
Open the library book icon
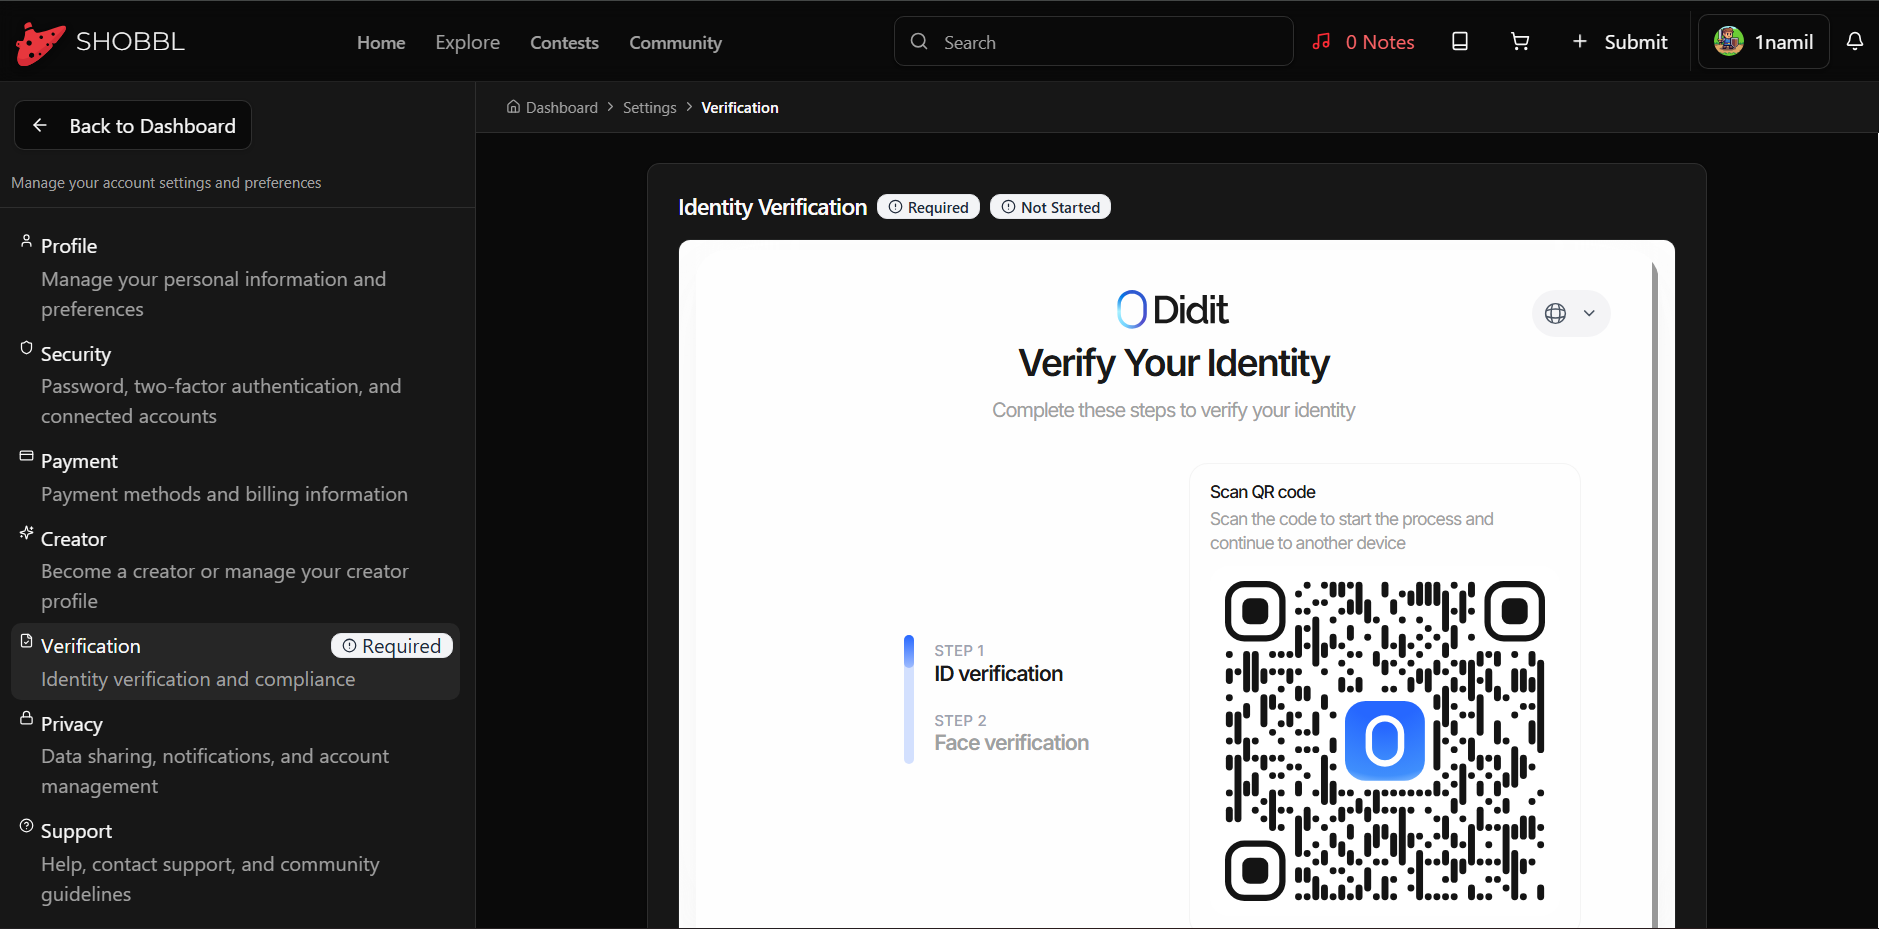(1459, 41)
